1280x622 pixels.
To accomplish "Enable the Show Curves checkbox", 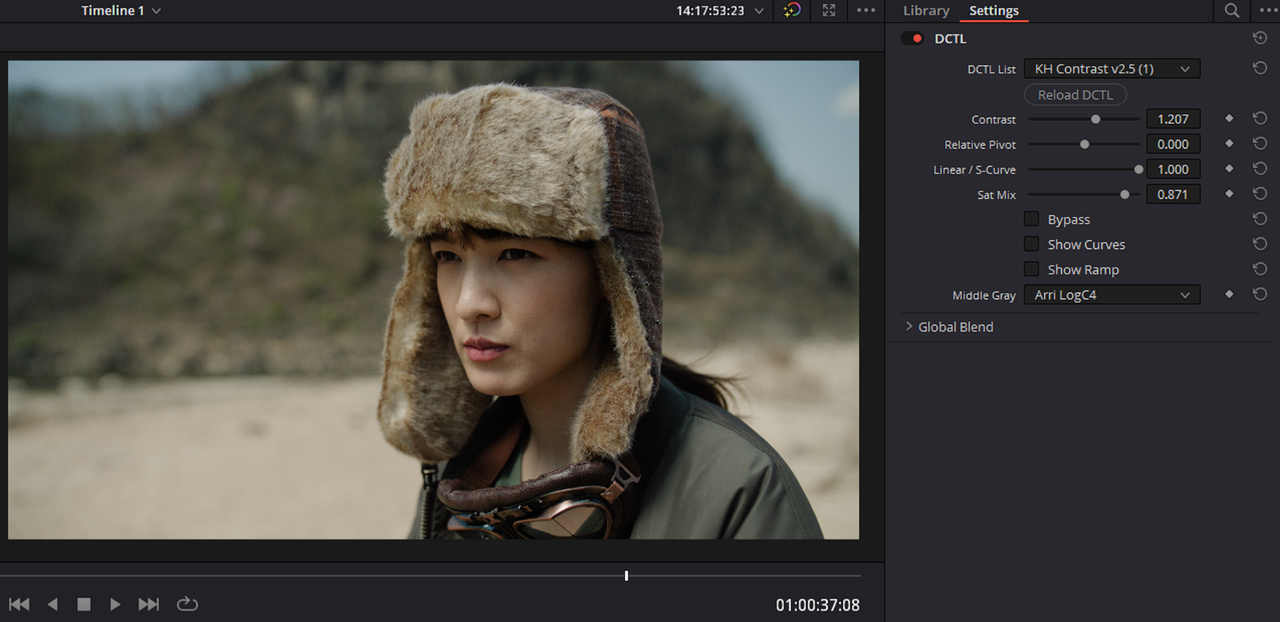I will (x=1031, y=244).
